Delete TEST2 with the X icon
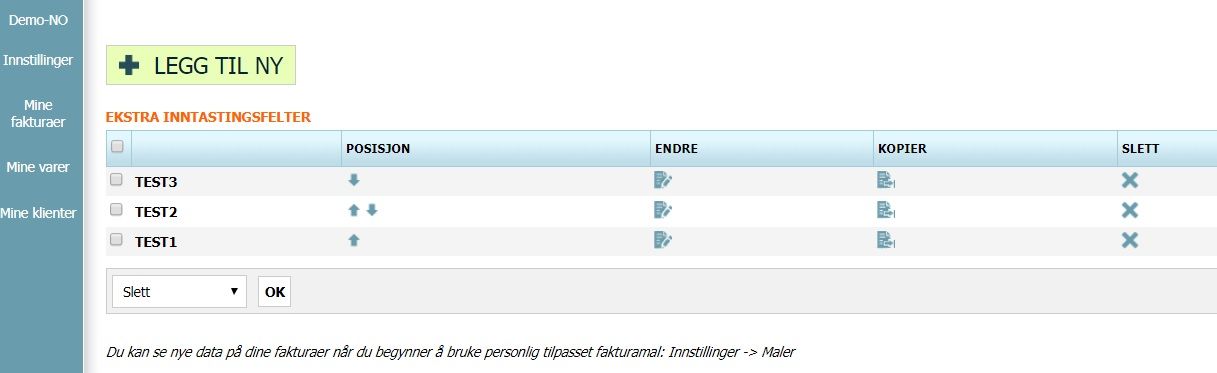This screenshot has height=373, width=1217. (x=1130, y=210)
